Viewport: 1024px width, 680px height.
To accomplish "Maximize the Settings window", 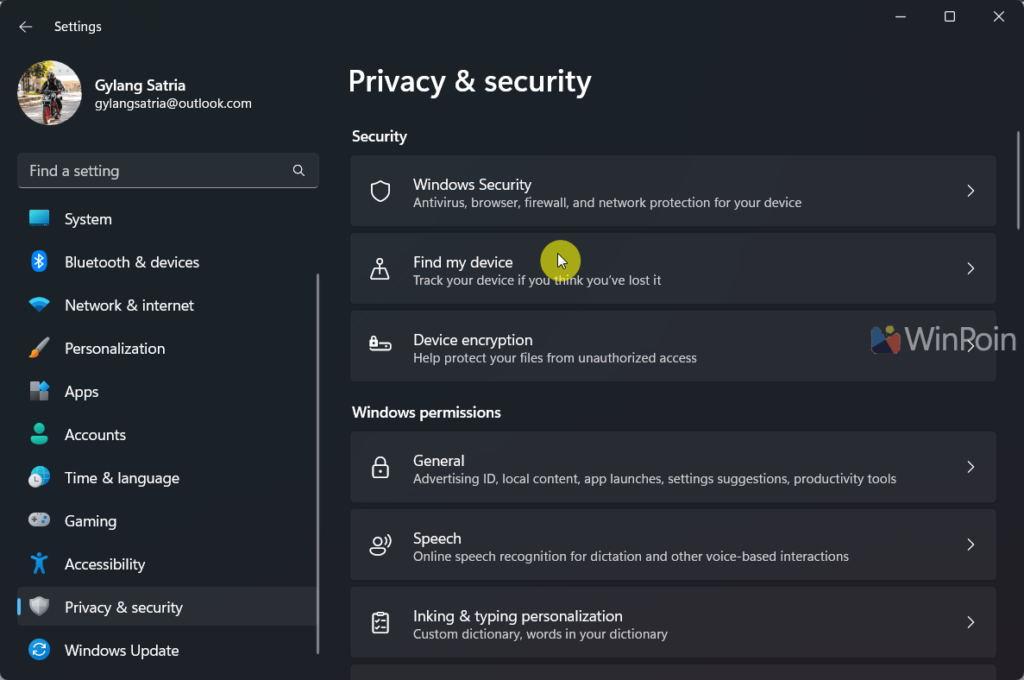I will [x=950, y=16].
